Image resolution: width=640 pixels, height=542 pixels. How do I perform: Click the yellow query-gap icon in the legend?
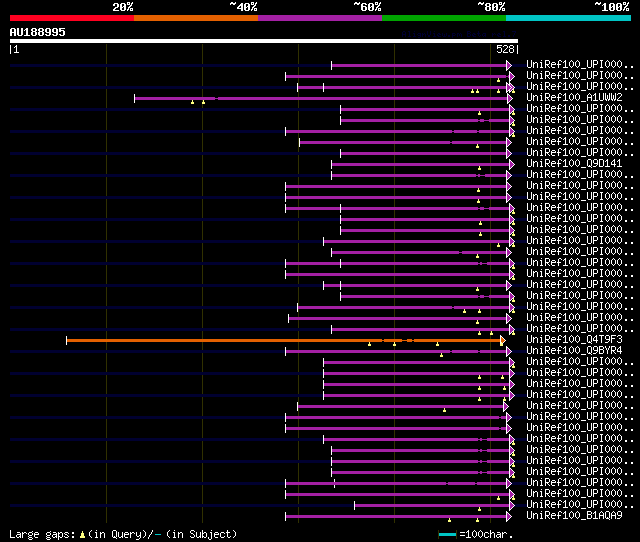click(82, 534)
